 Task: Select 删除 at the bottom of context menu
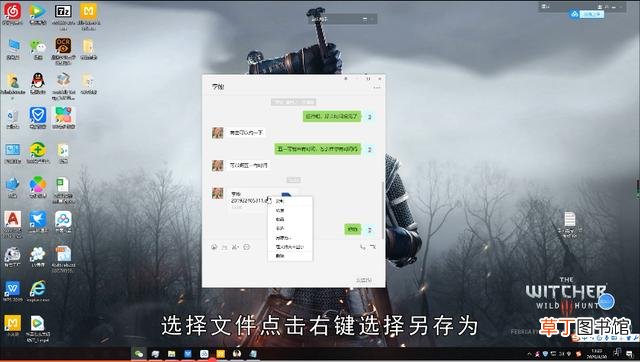tap(280, 256)
